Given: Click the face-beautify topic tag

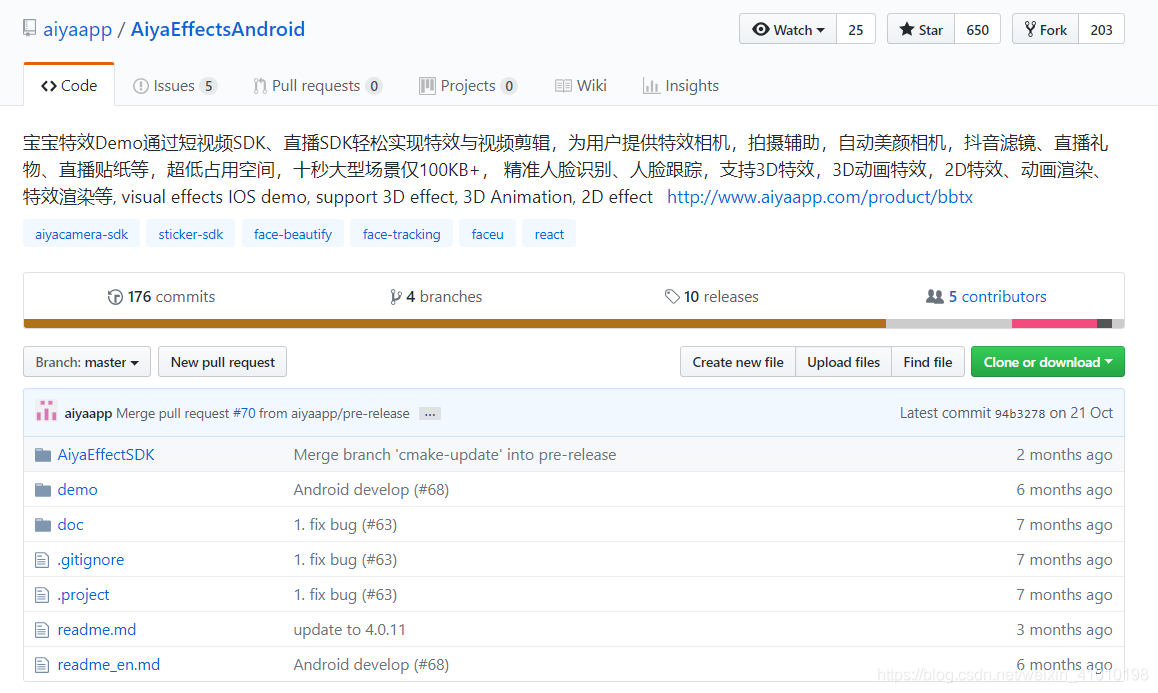Looking at the screenshot, I should pyautogui.click(x=292, y=234).
